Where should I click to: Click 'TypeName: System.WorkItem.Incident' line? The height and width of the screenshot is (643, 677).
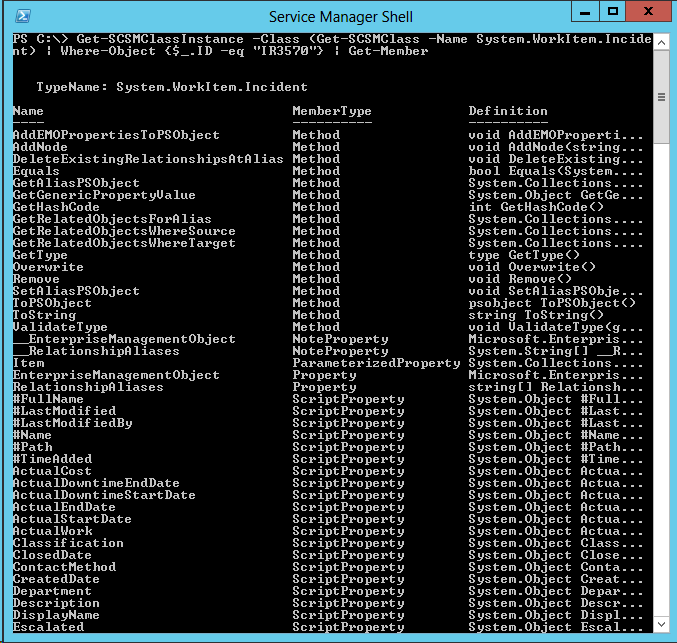coord(172,87)
